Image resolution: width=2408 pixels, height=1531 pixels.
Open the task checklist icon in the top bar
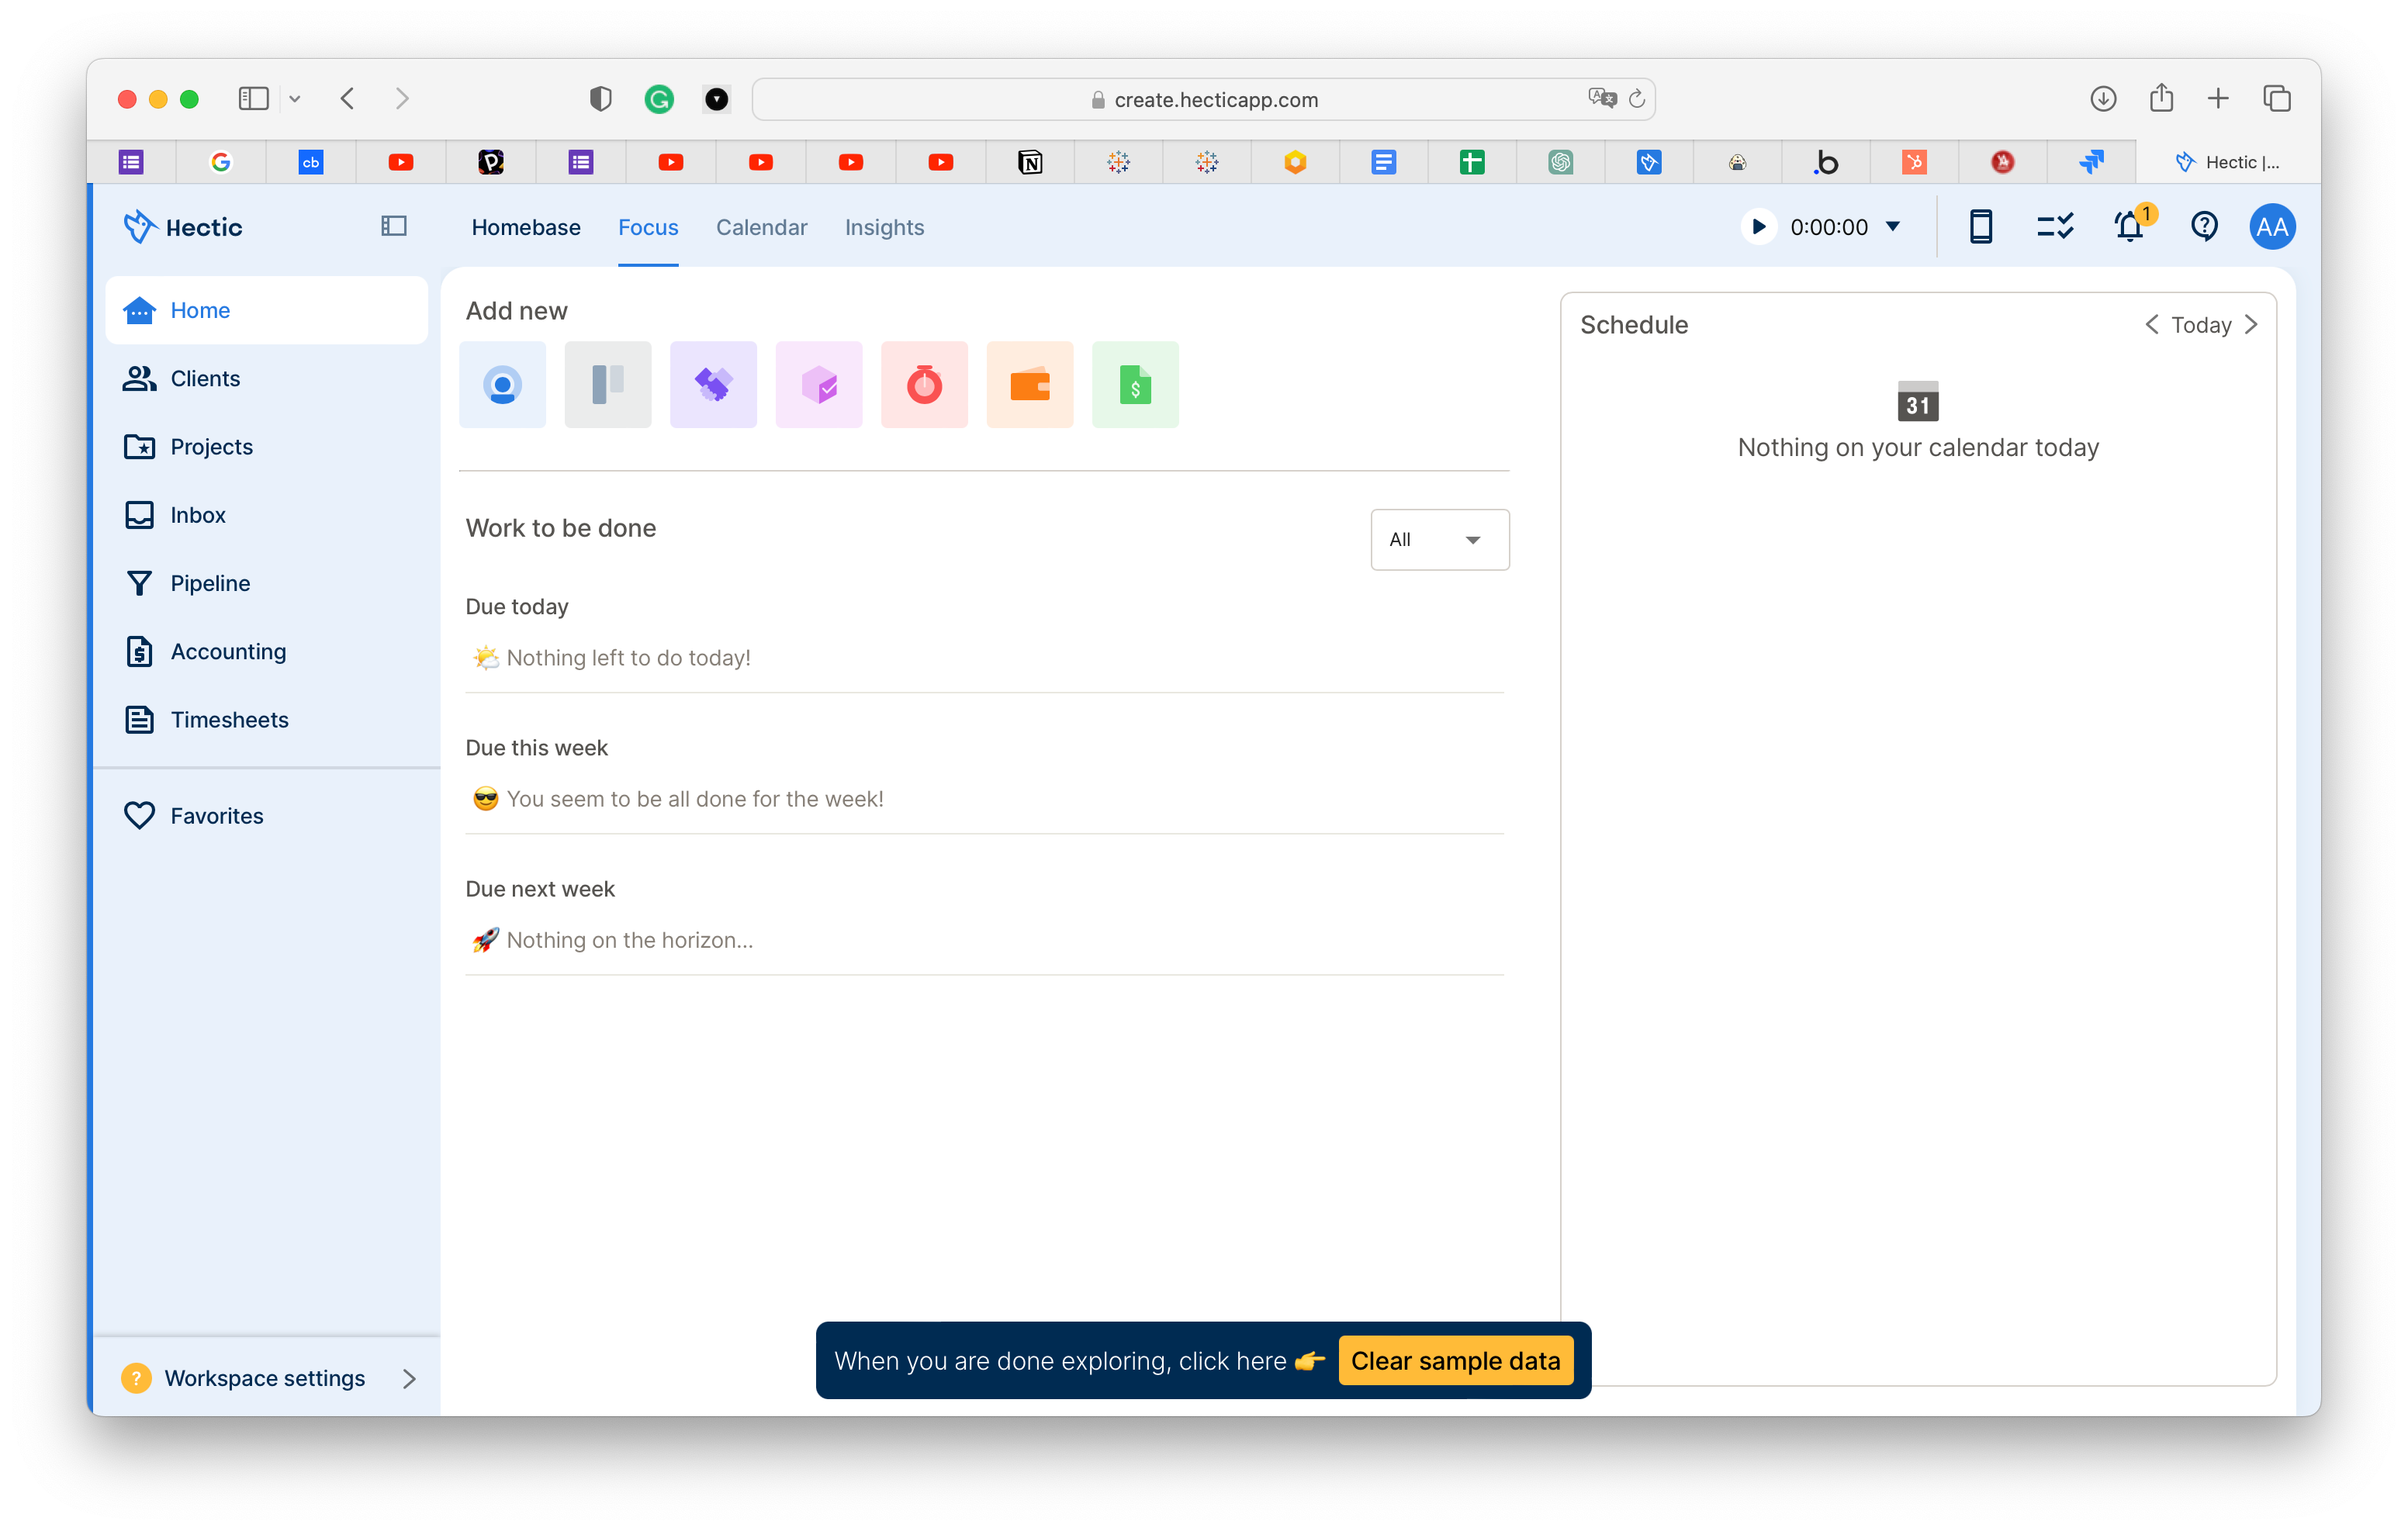tap(2055, 226)
